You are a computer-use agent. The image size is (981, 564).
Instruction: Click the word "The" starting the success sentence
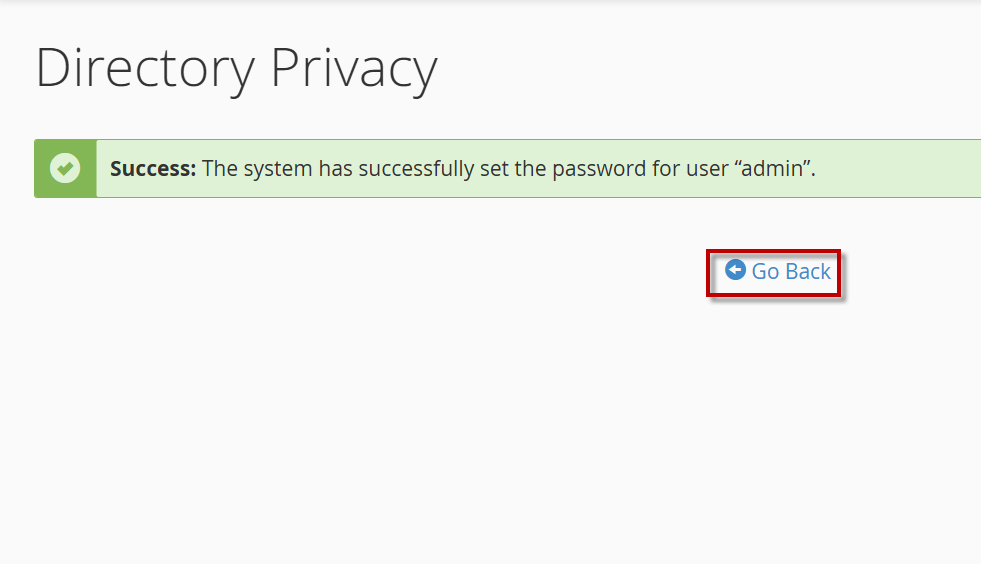(x=219, y=168)
